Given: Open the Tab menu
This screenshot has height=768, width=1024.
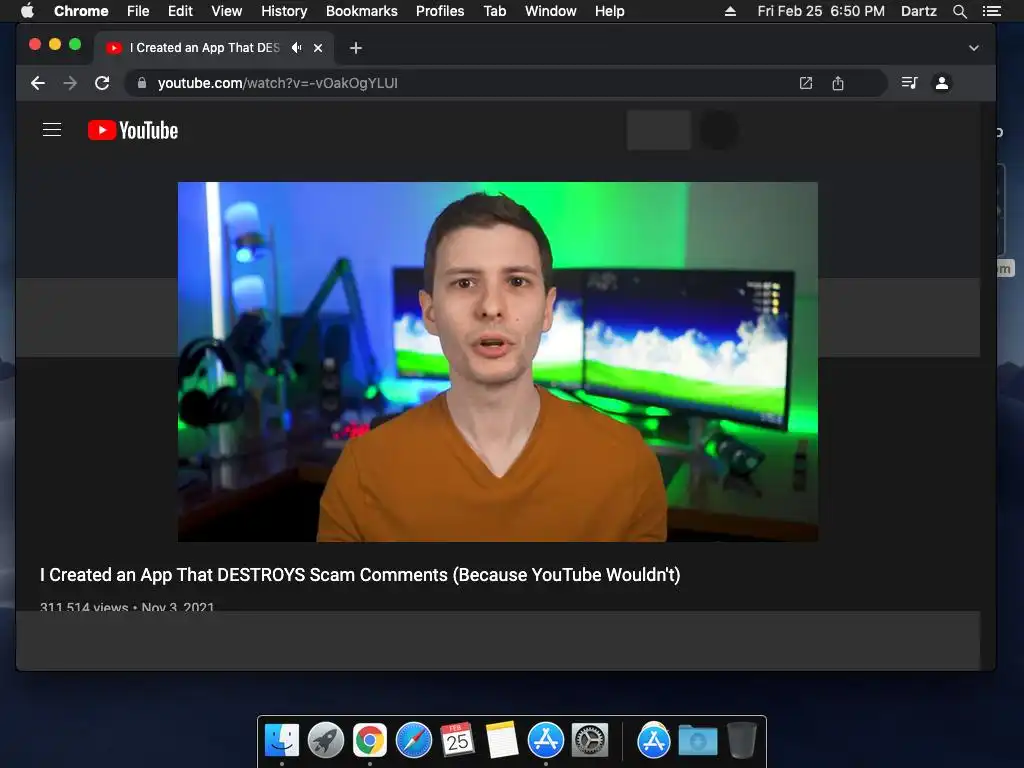Looking at the screenshot, I should 495,11.
